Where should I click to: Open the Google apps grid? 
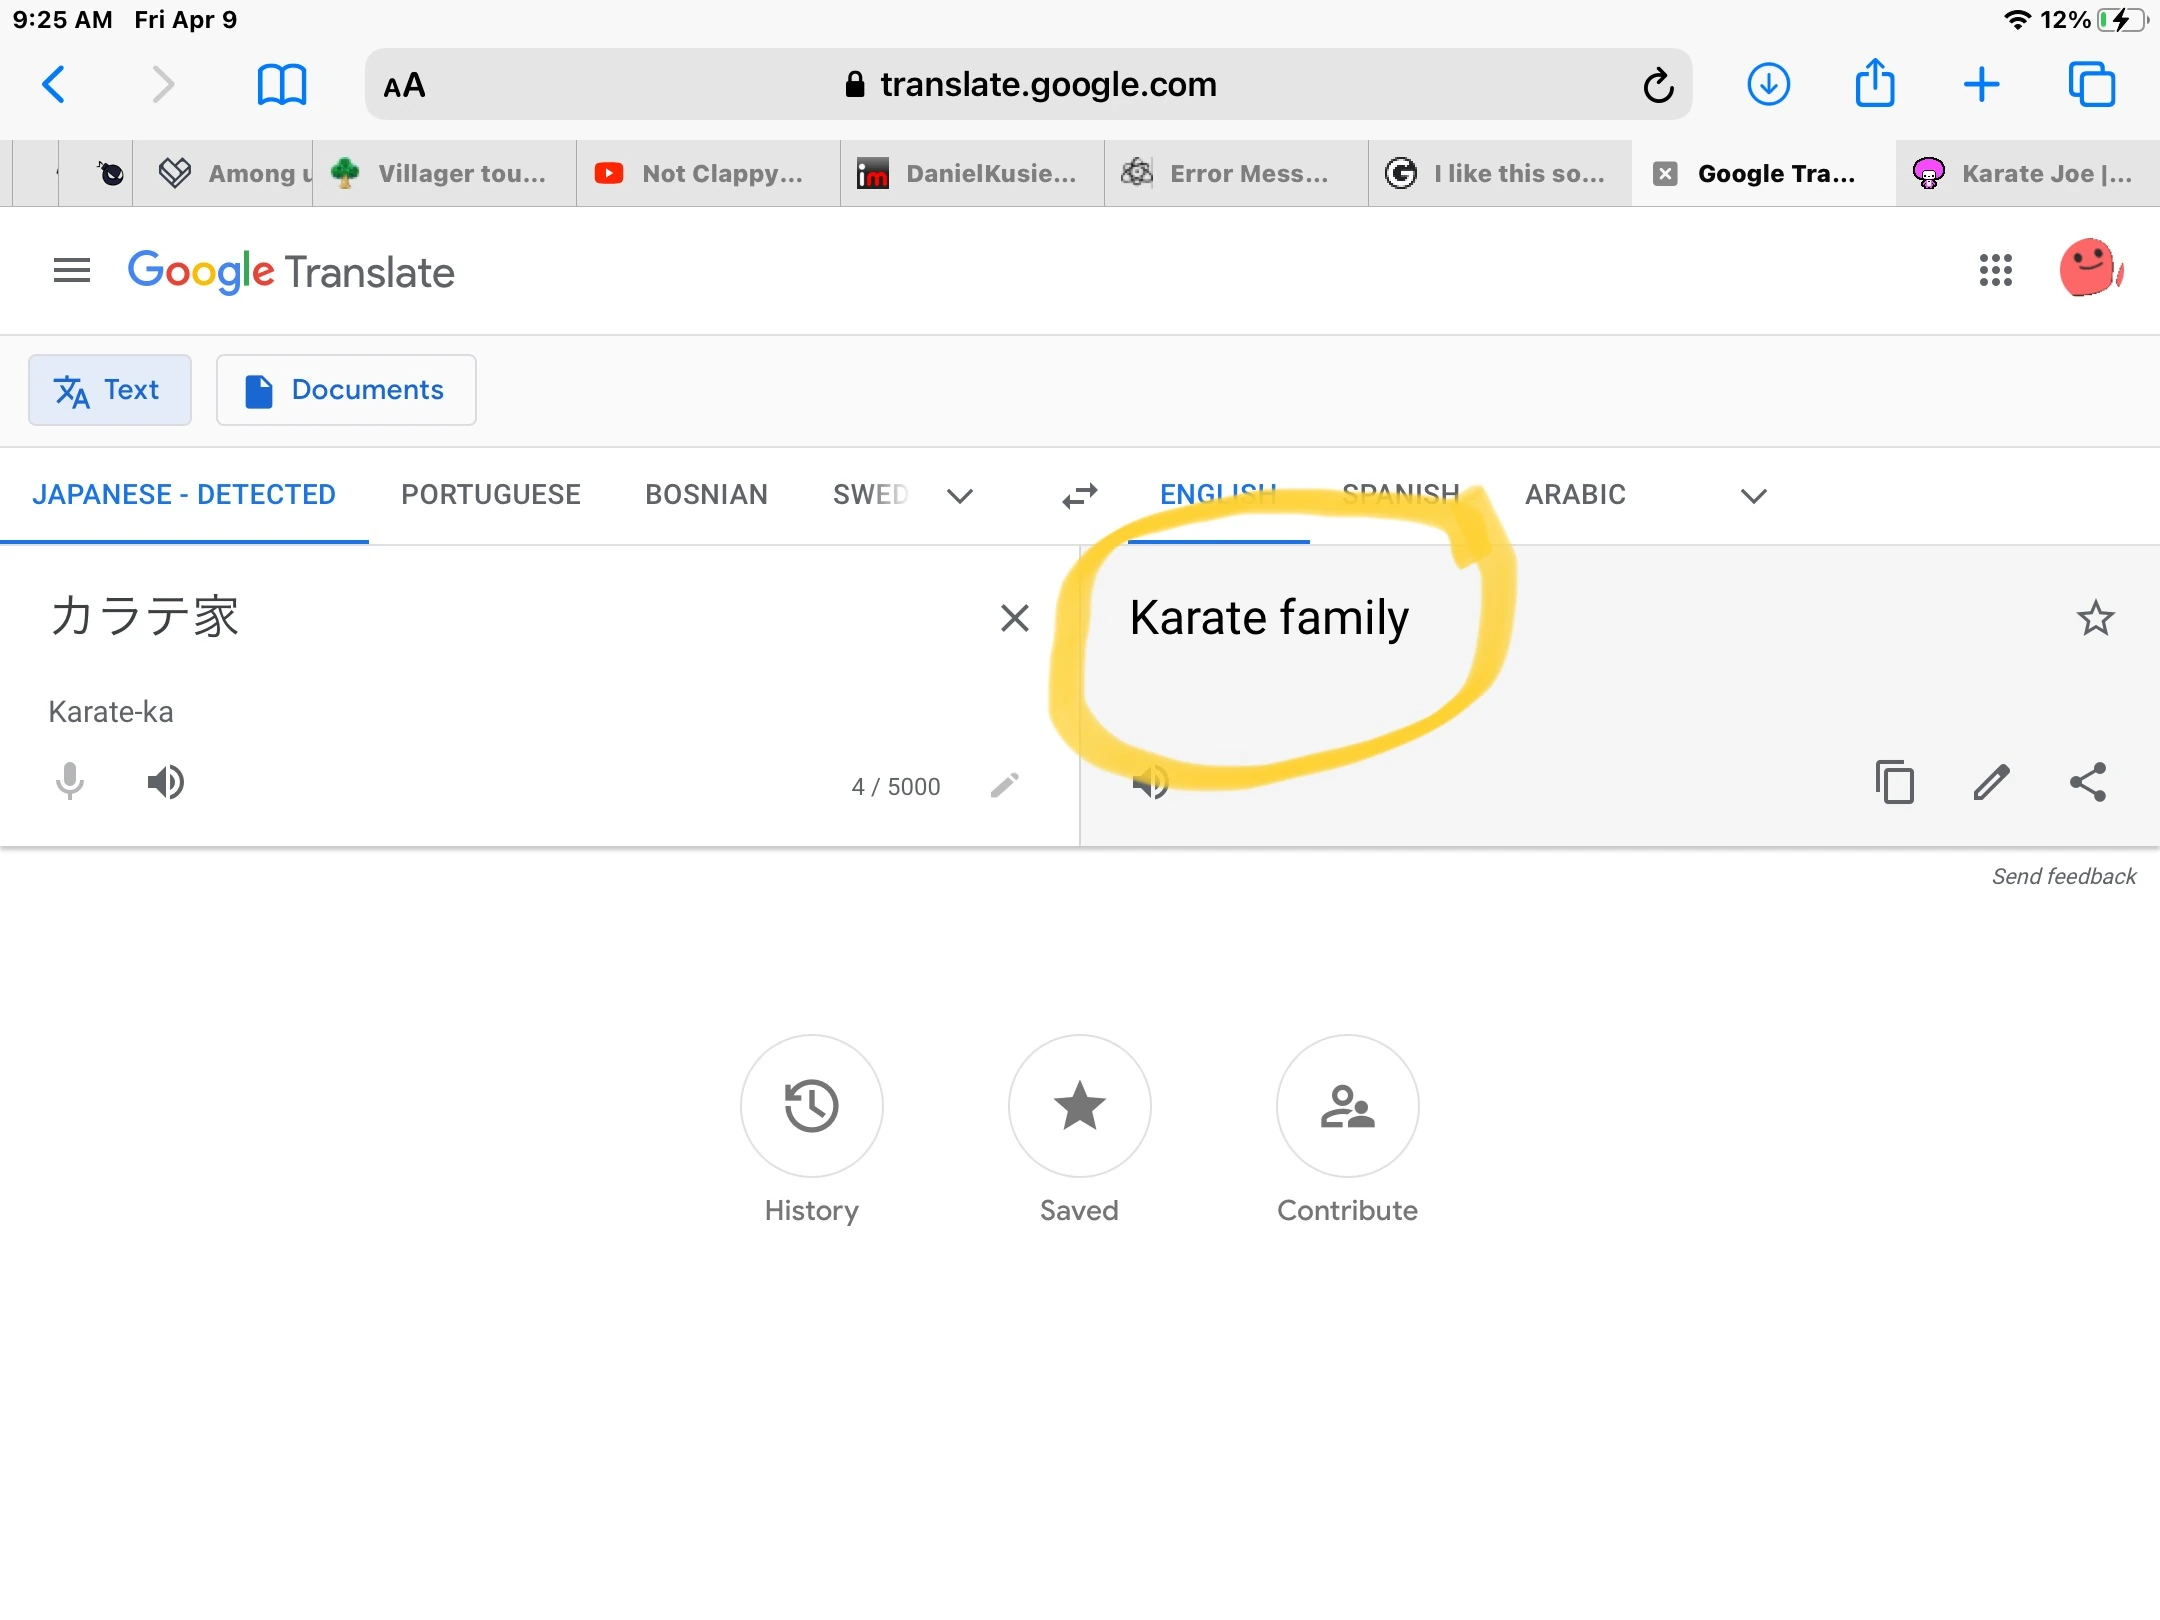point(1996,270)
